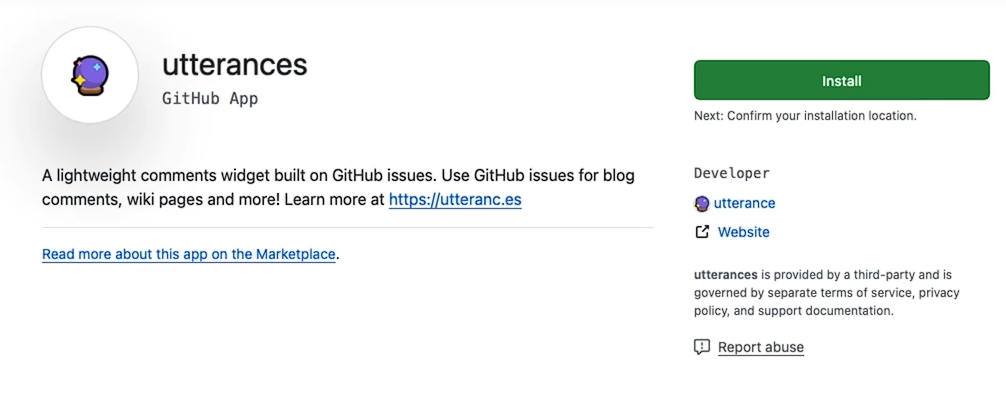Viewport: 1006px width, 393px height.
Task: Click the external link icon beside Website
Action: click(x=702, y=232)
